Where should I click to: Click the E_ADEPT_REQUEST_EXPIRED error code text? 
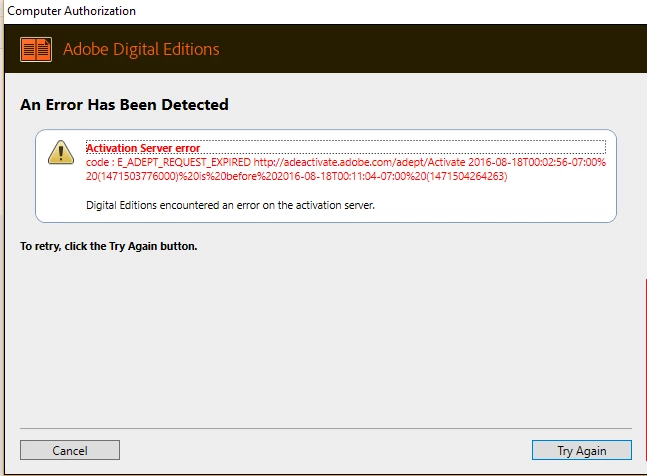coord(184,162)
